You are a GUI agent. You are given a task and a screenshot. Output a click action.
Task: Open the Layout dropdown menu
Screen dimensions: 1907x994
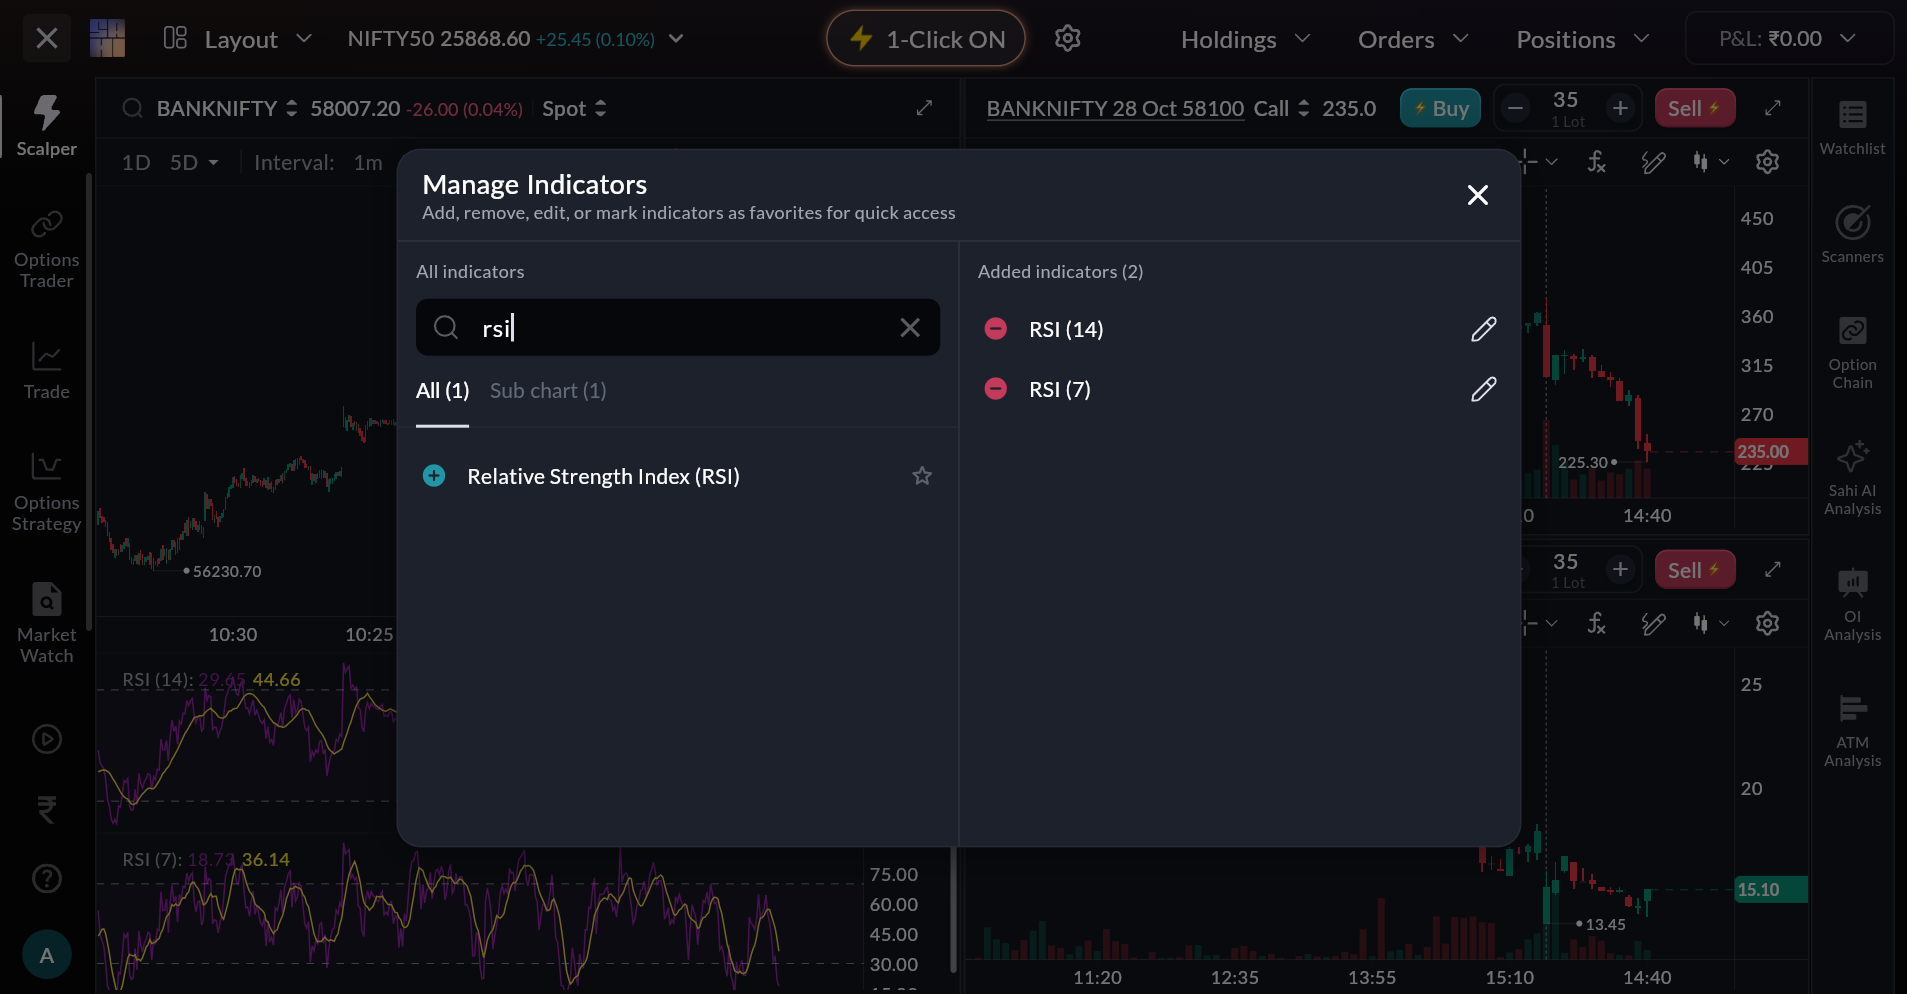[x=238, y=39]
